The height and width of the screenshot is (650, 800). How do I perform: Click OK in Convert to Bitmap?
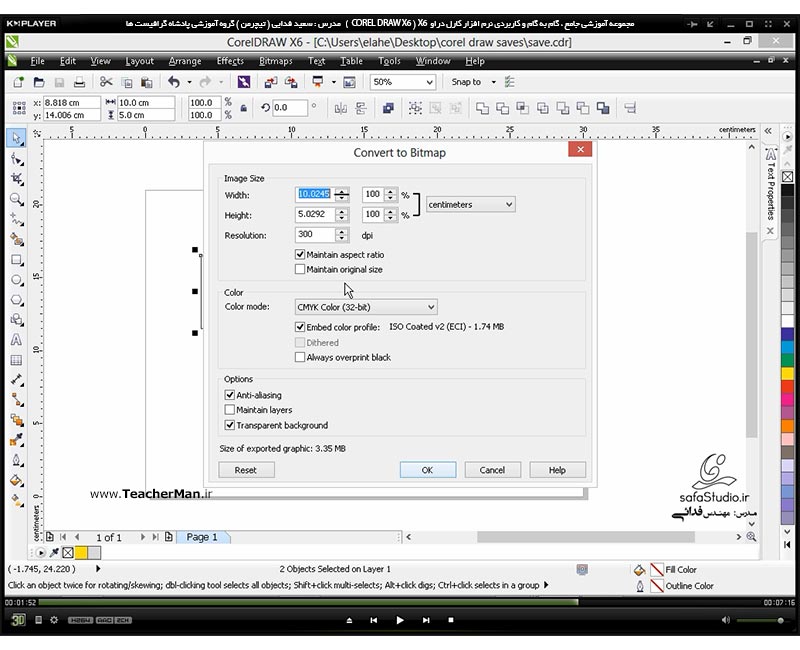point(428,470)
